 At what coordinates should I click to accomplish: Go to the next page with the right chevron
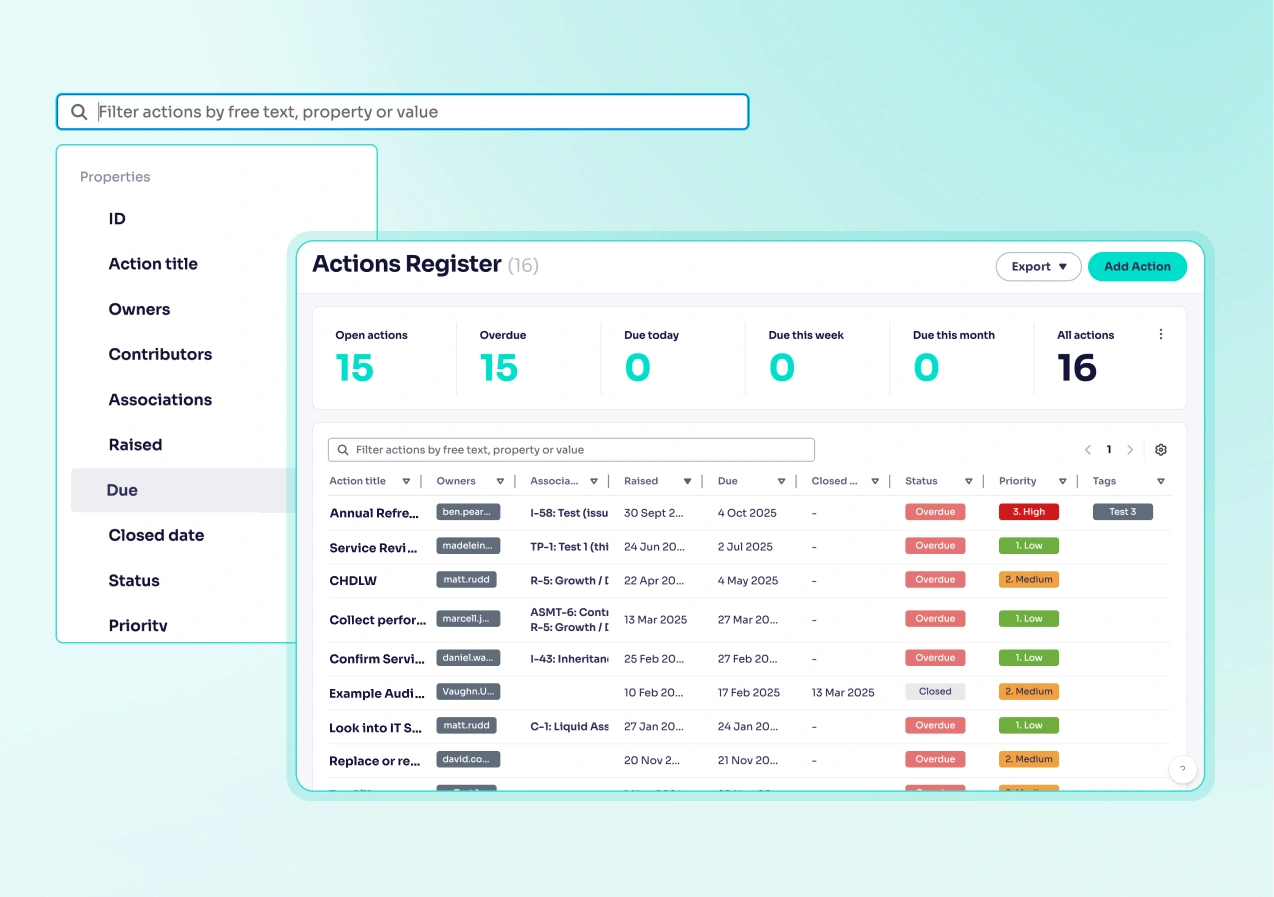[1128, 449]
